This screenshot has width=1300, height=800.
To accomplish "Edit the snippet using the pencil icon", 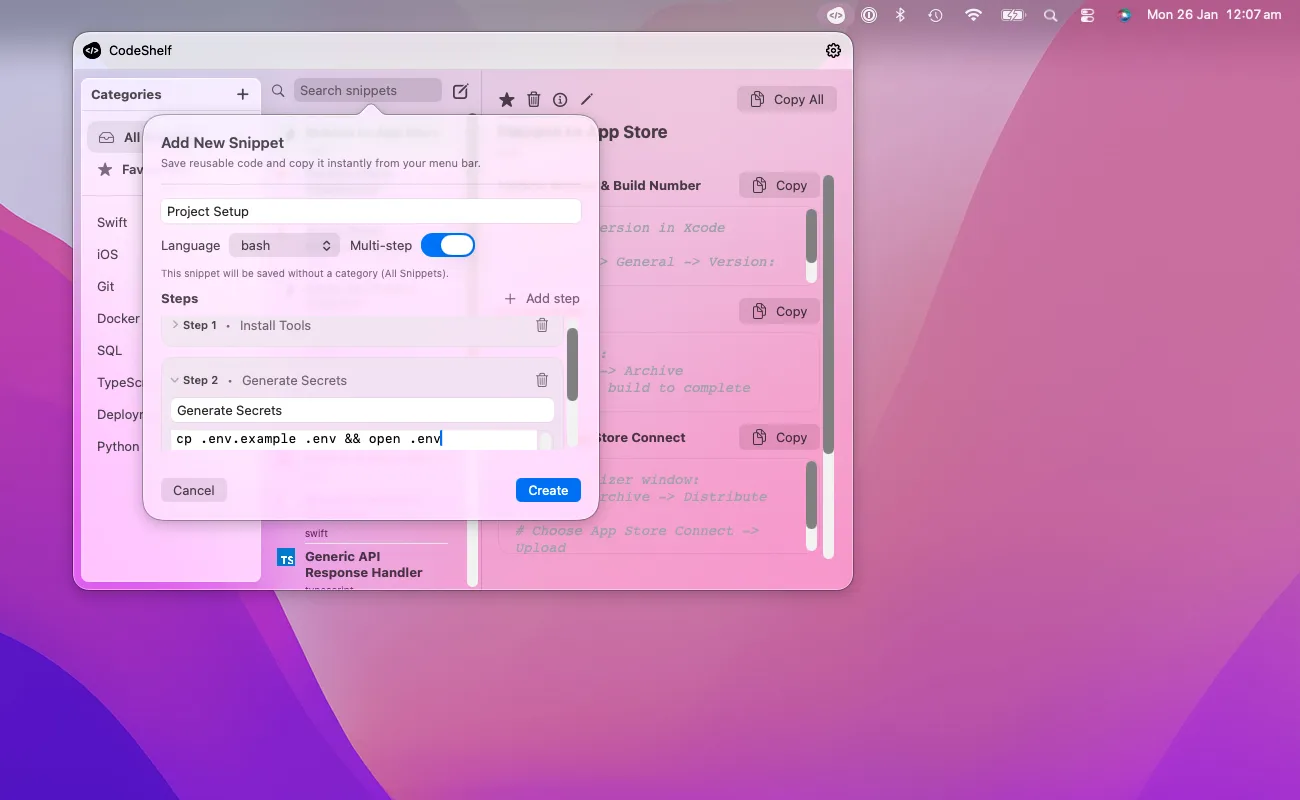I will pyautogui.click(x=587, y=99).
